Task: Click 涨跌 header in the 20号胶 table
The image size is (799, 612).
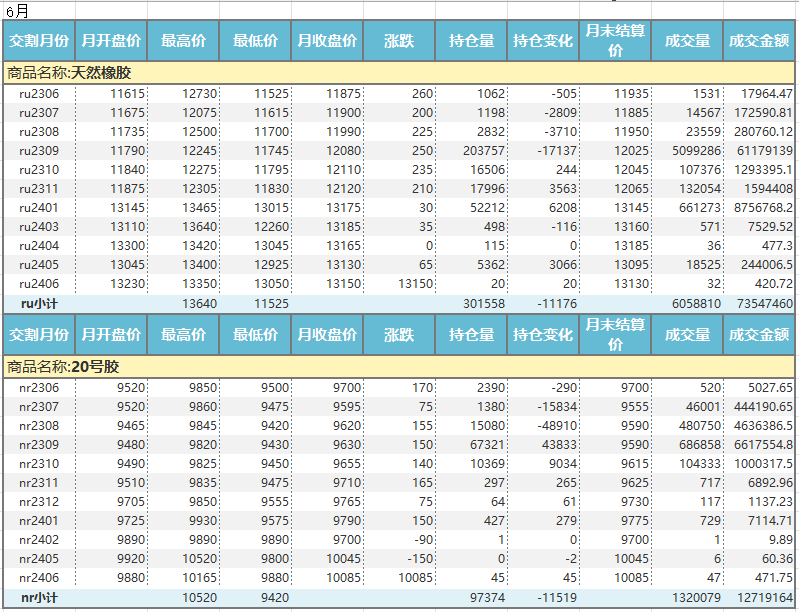Action: (x=399, y=335)
